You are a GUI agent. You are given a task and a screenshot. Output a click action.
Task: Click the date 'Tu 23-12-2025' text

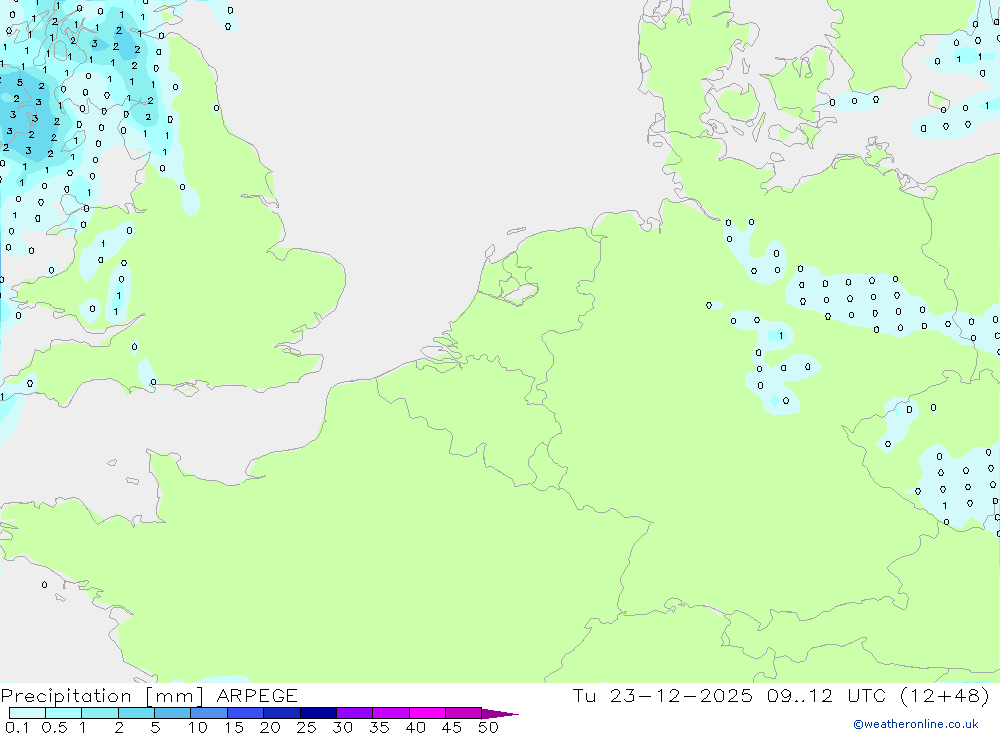663,695
